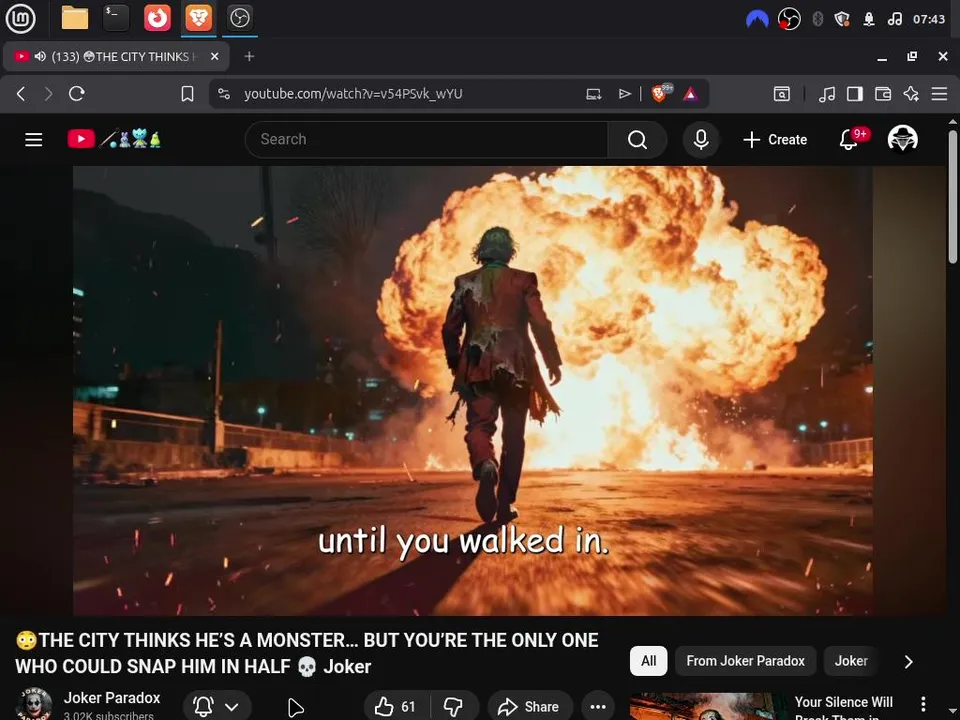Open more actions ellipsis button
960x720 pixels.
[598, 707]
